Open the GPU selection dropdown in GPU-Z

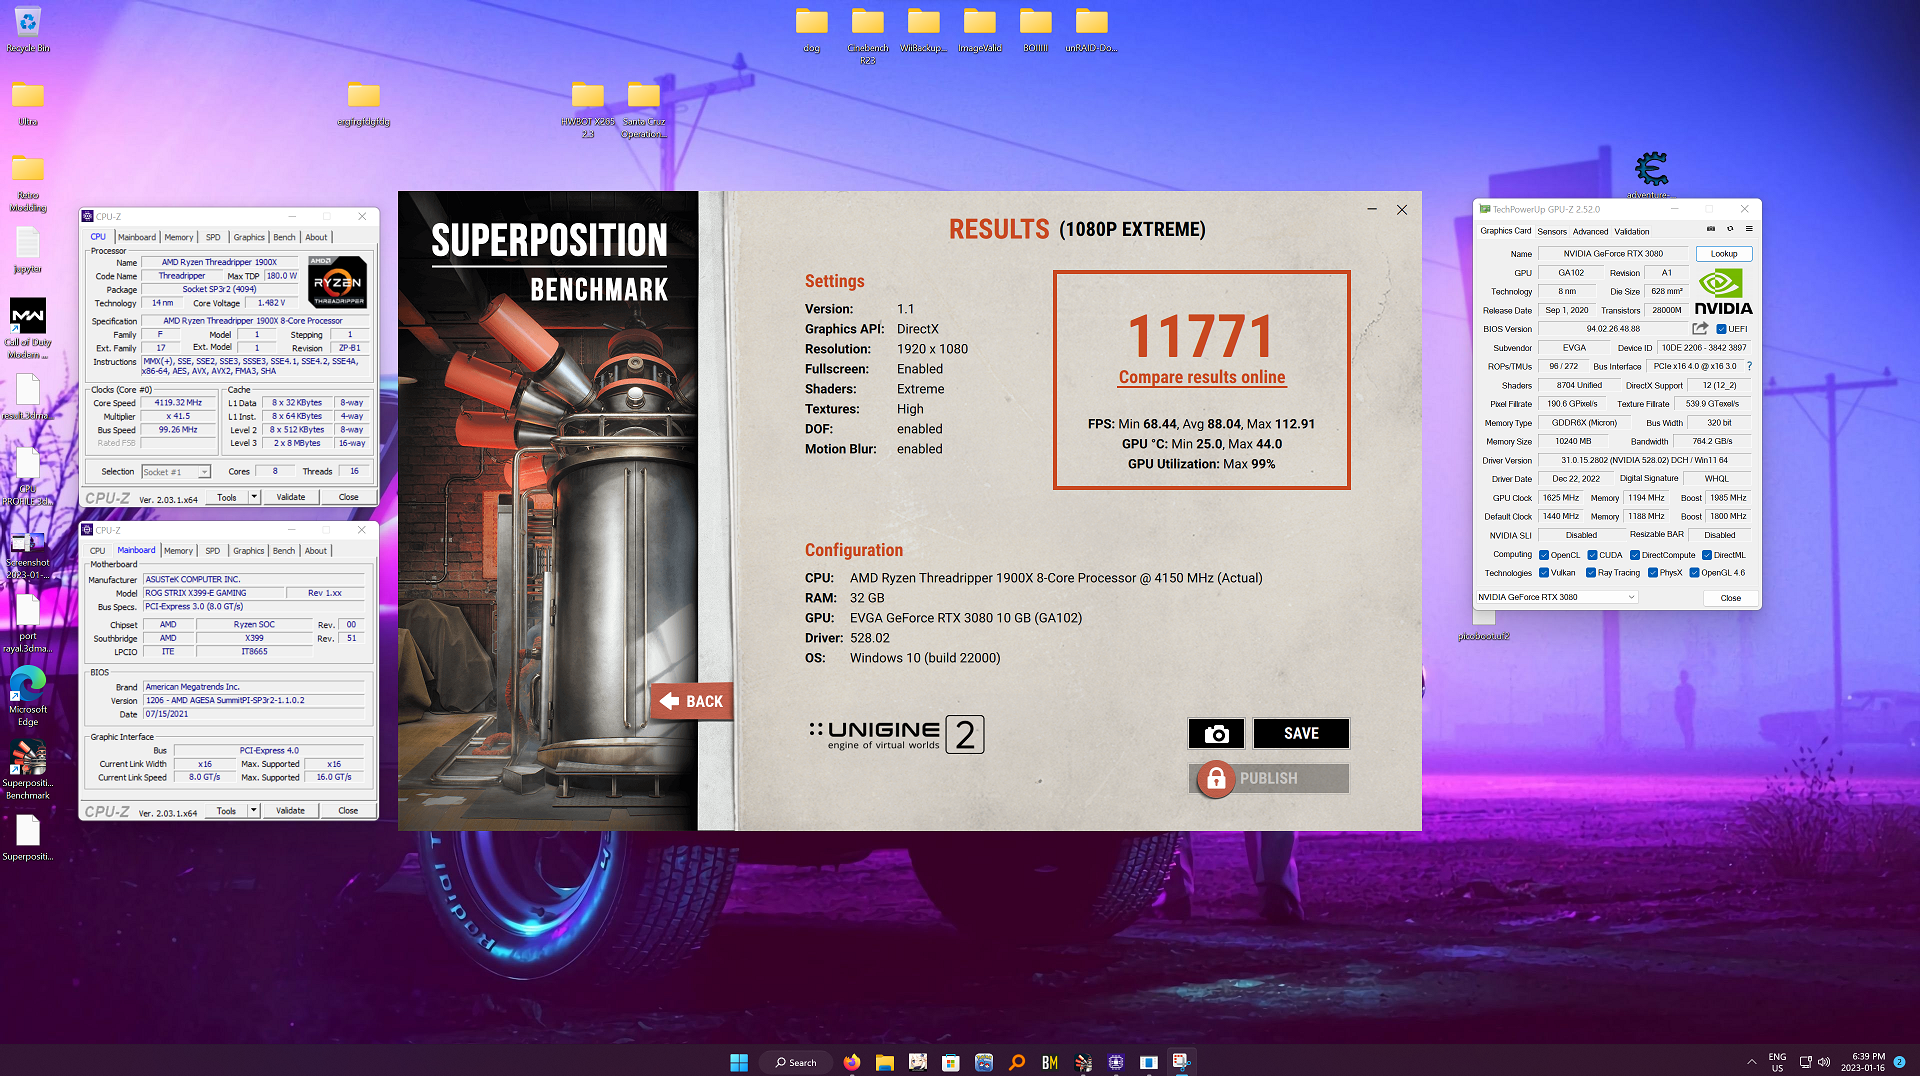pyautogui.click(x=1557, y=597)
